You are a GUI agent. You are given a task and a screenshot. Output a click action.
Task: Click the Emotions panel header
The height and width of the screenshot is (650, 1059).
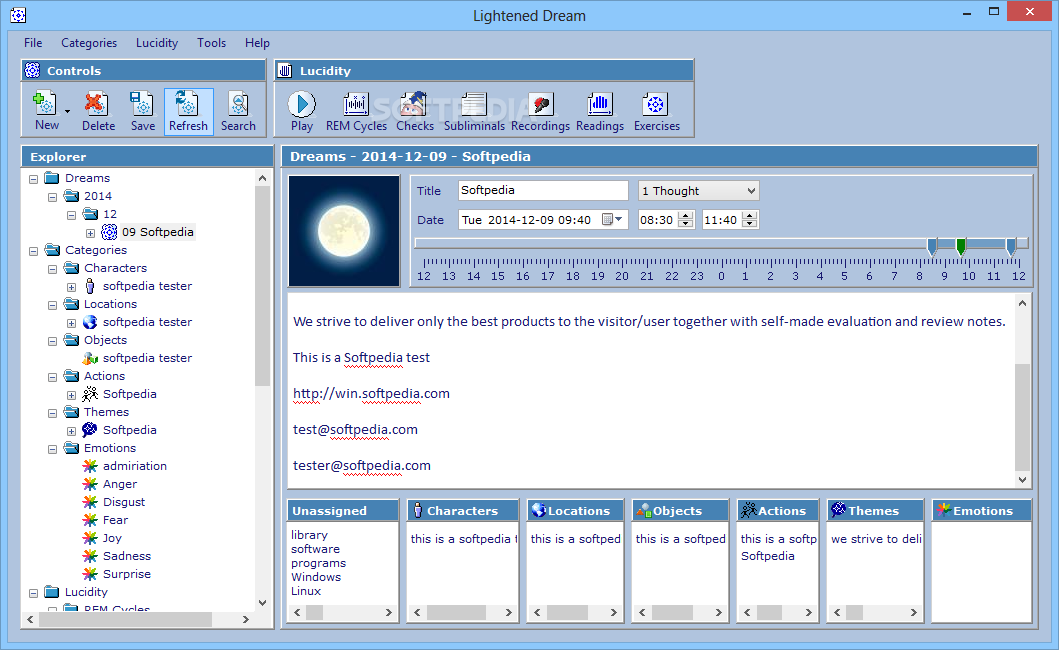[x=982, y=511]
